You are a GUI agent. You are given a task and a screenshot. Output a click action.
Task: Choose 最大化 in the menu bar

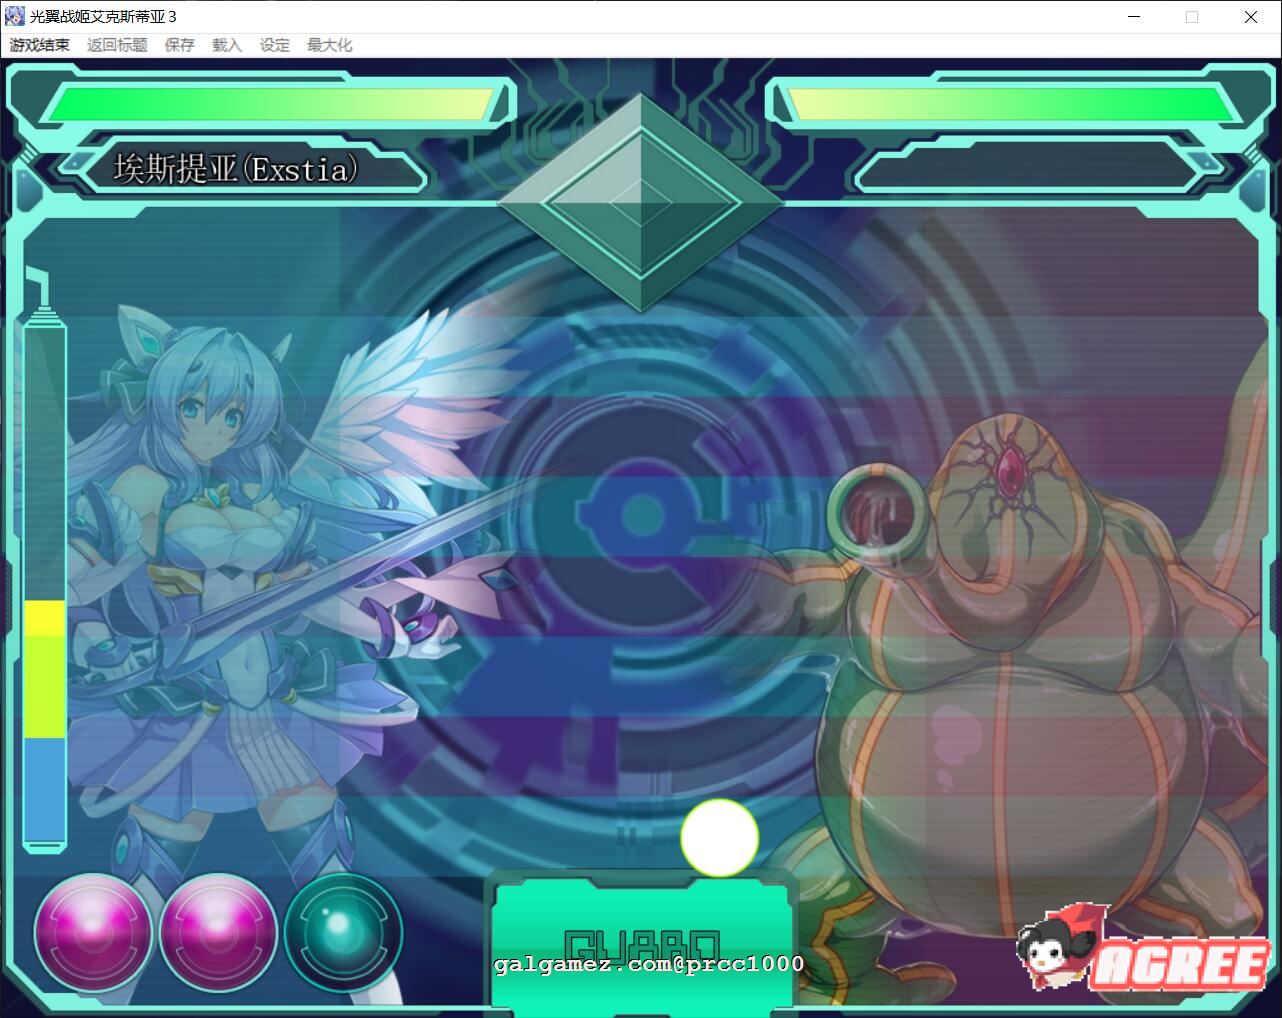[329, 45]
